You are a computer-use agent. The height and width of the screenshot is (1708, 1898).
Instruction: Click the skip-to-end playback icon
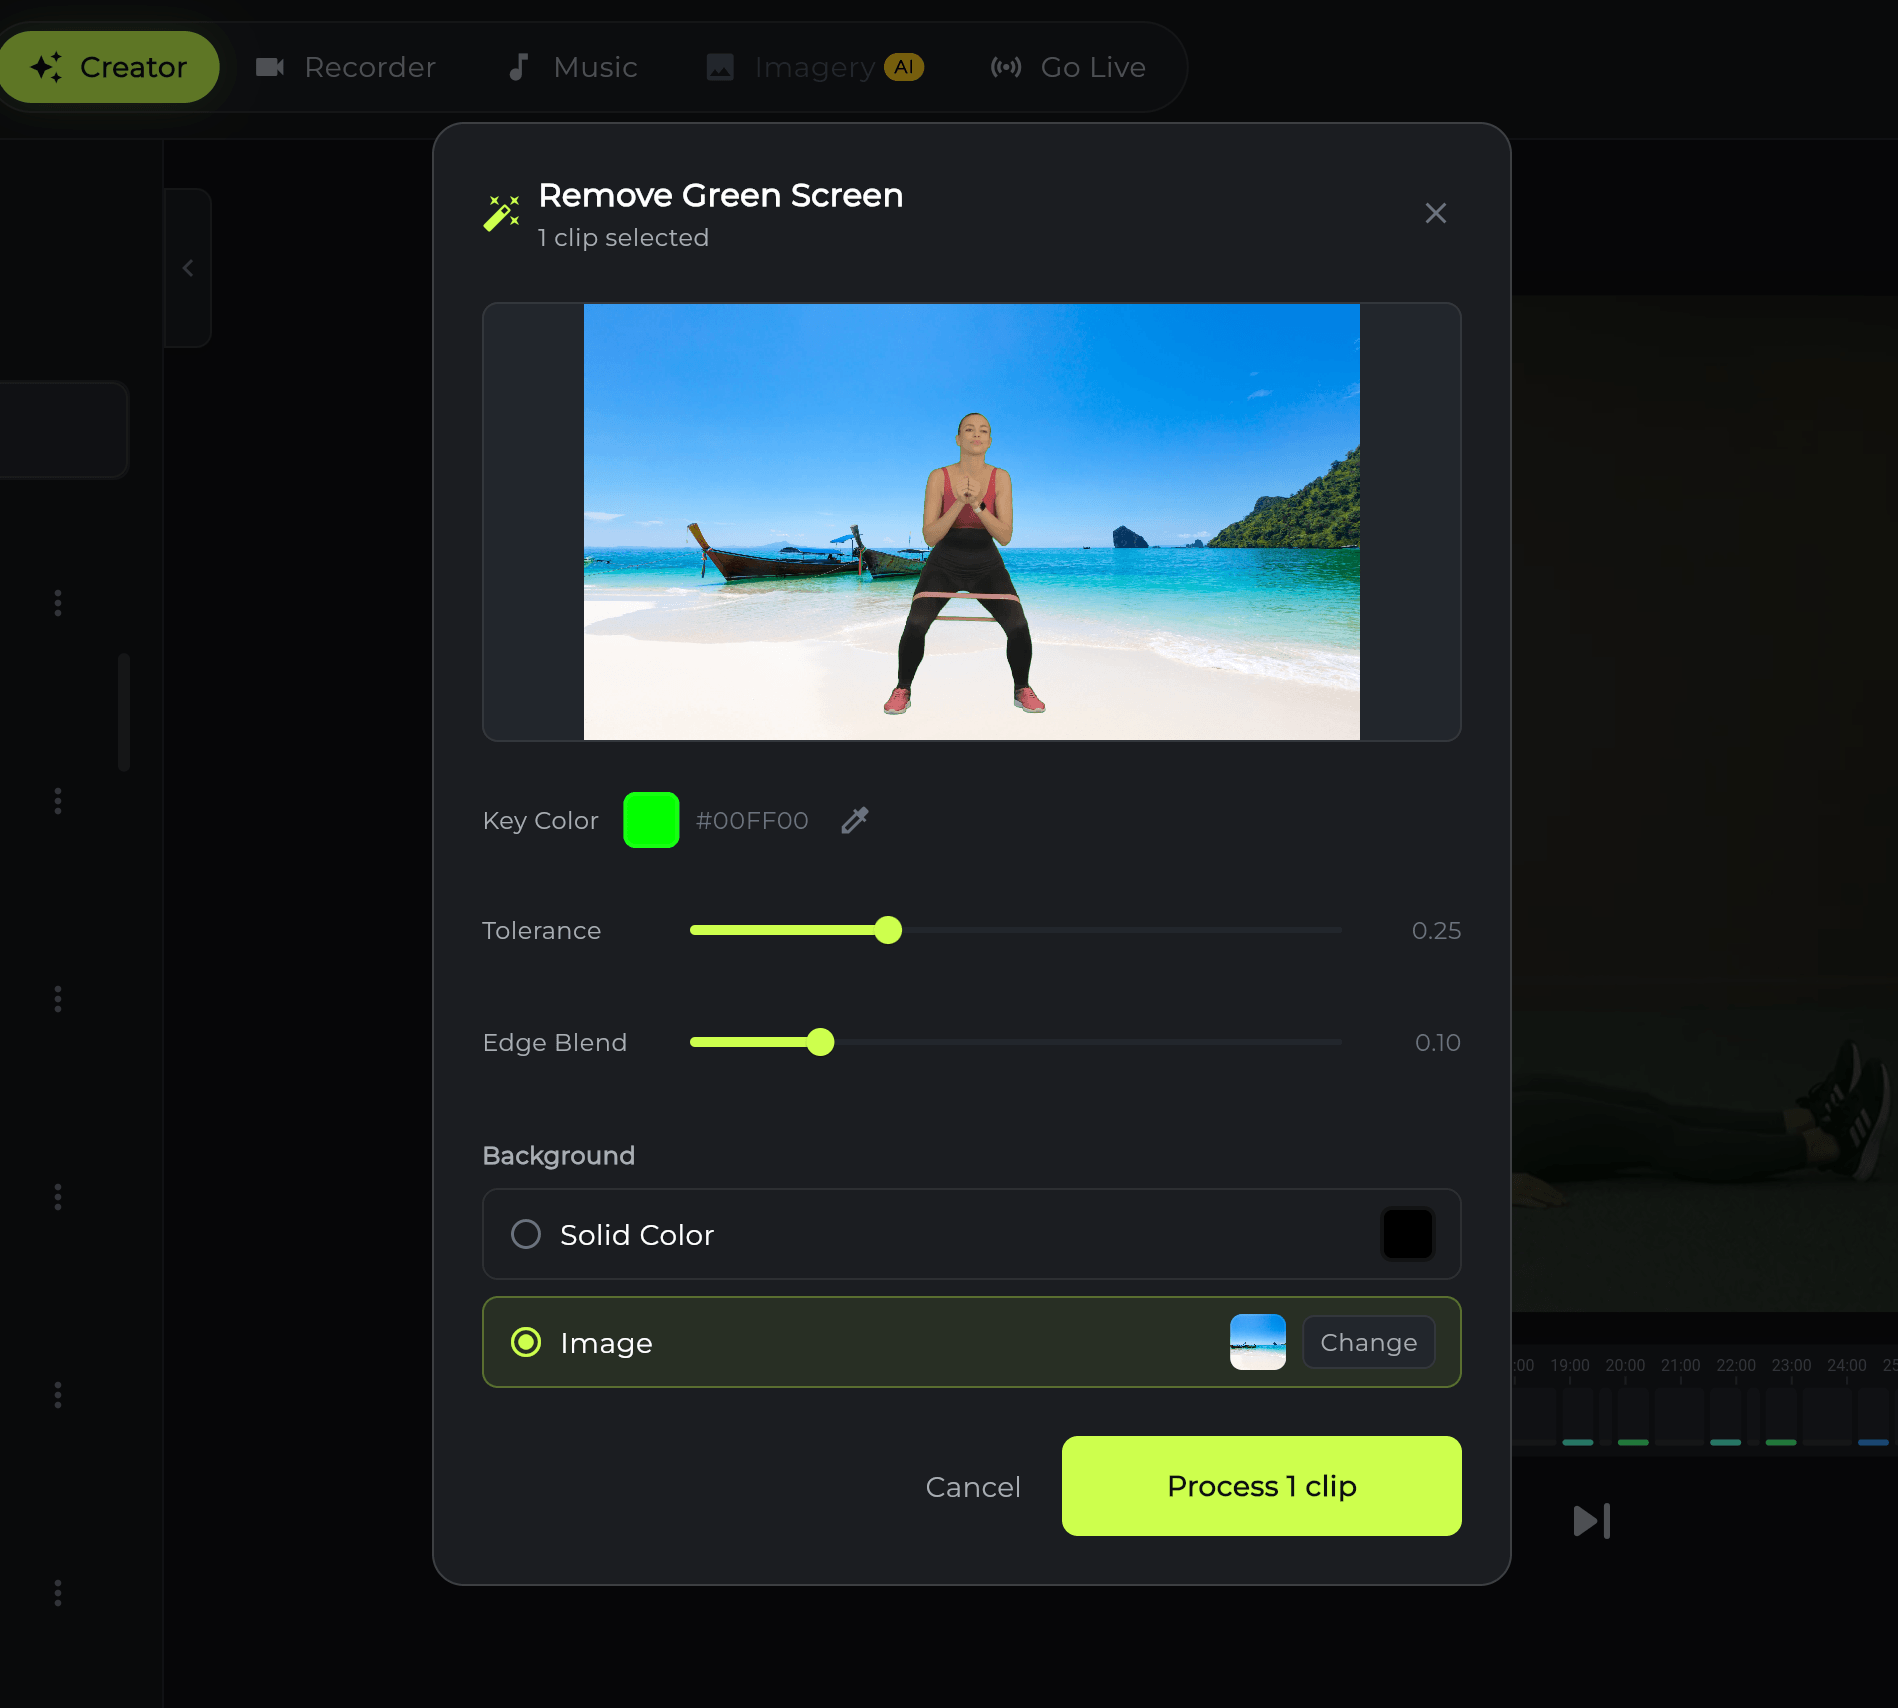click(x=1590, y=1521)
